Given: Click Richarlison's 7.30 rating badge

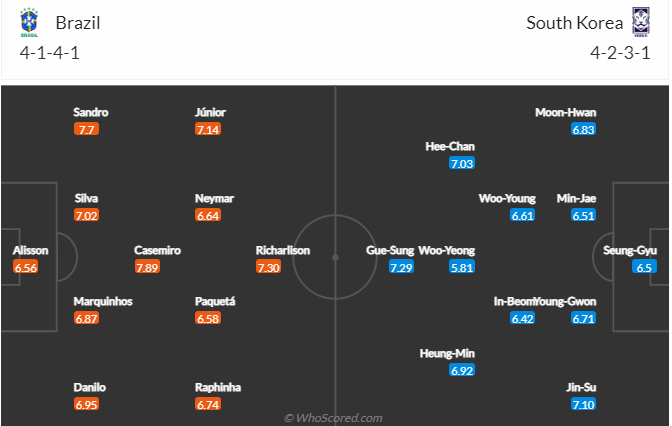Looking at the screenshot, I should point(269,267).
